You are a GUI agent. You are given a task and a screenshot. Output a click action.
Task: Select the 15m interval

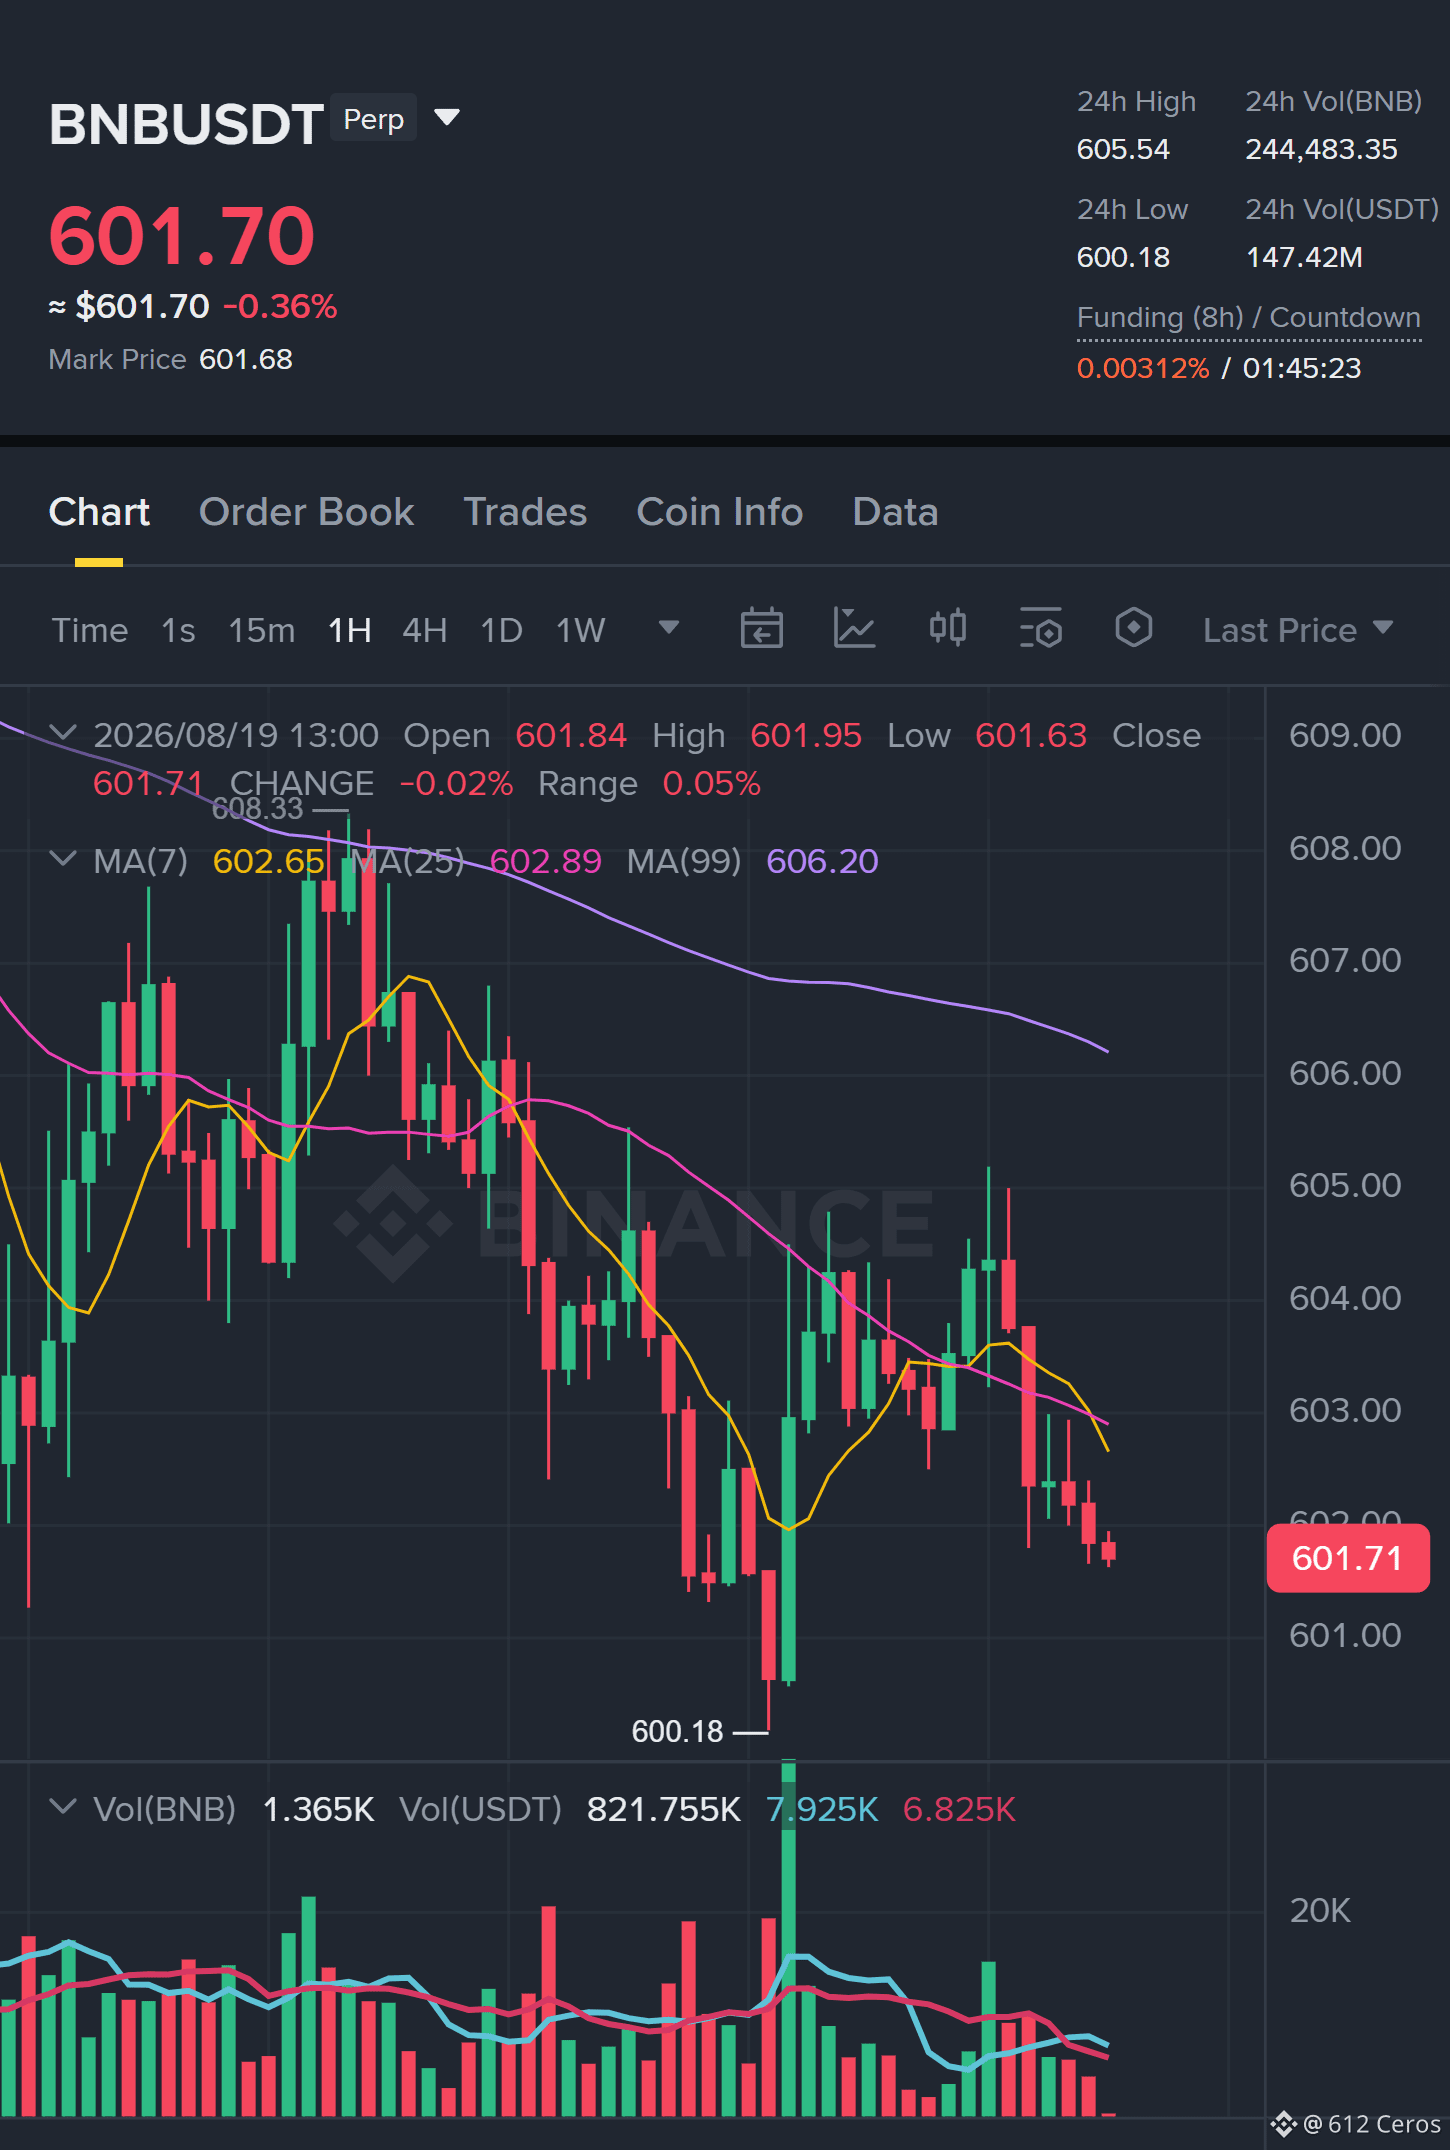coord(262,630)
